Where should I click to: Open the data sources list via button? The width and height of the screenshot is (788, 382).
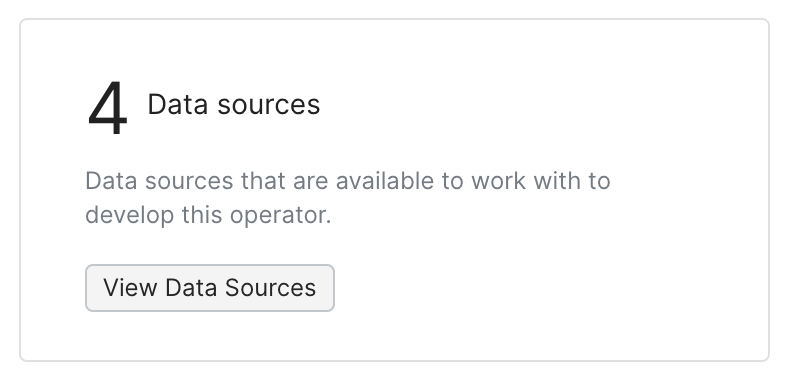pyautogui.click(x=210, y=288)
